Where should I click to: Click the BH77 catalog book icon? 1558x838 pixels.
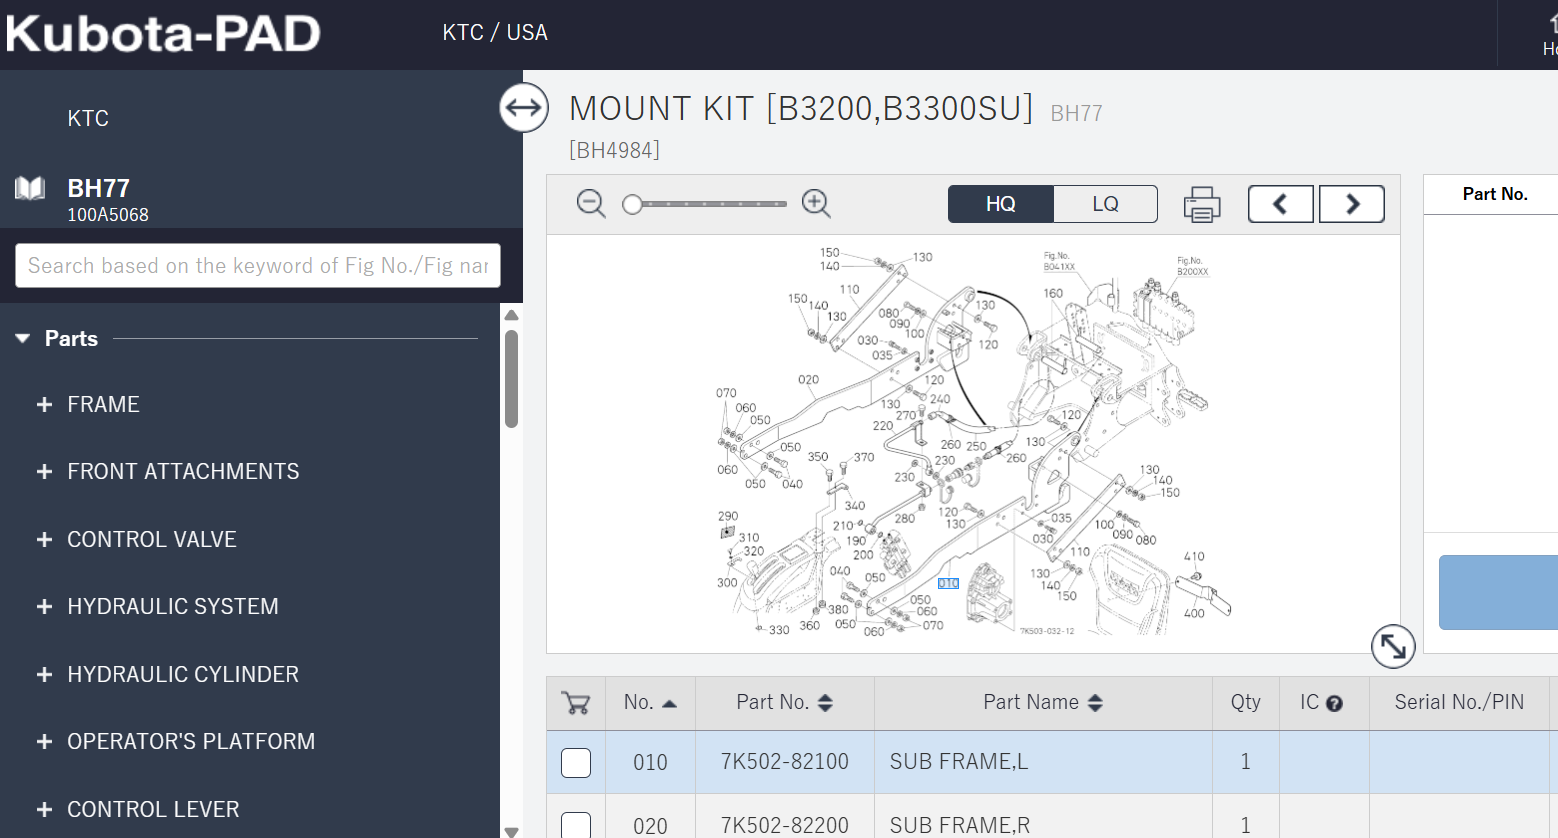(x=30, y=188)
